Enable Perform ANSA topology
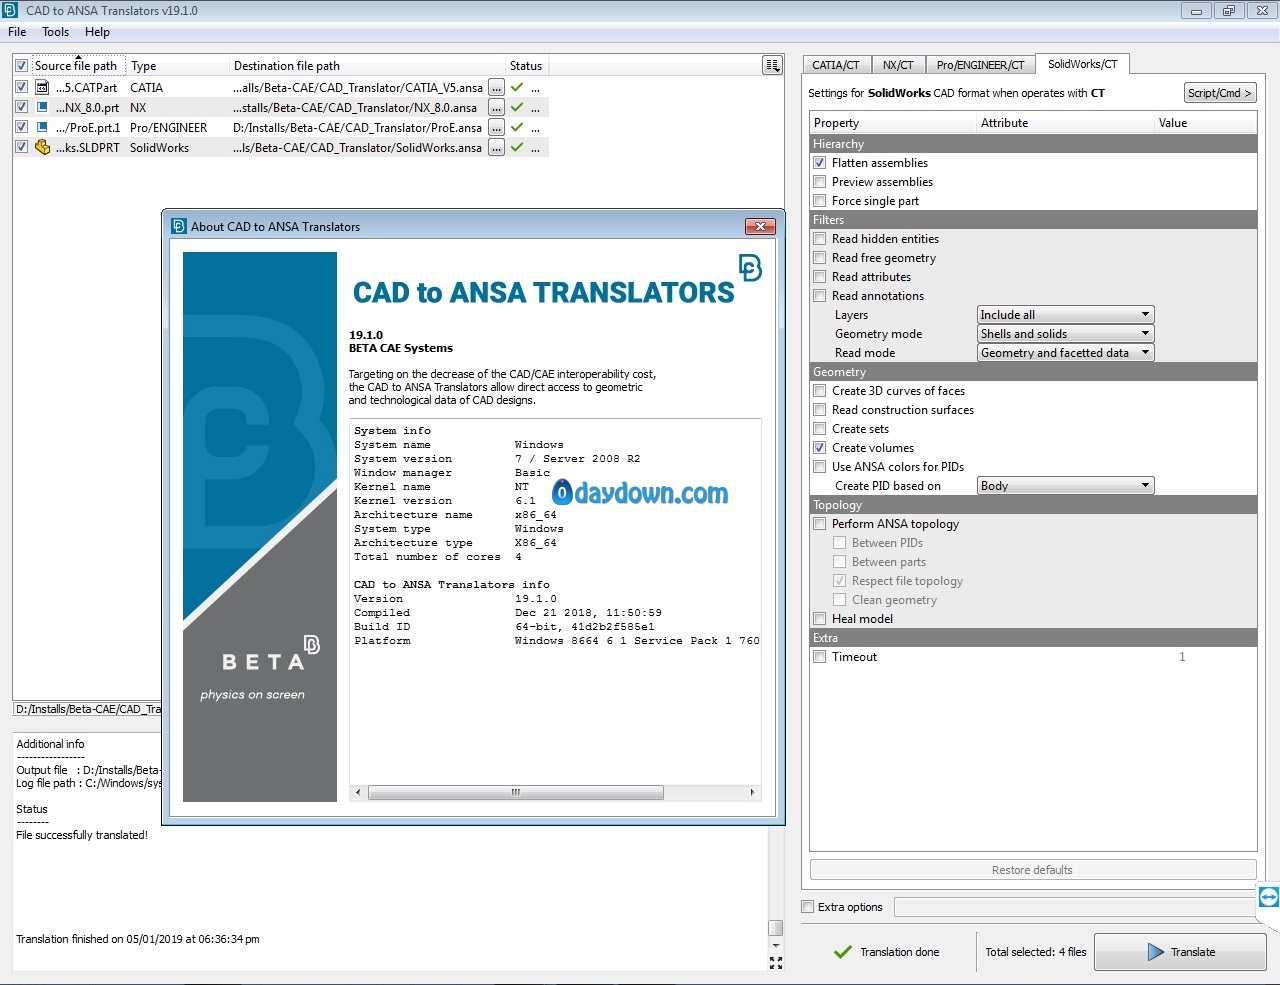The width and height of the screenshot is (1280, 985). (x=820, y=524)
